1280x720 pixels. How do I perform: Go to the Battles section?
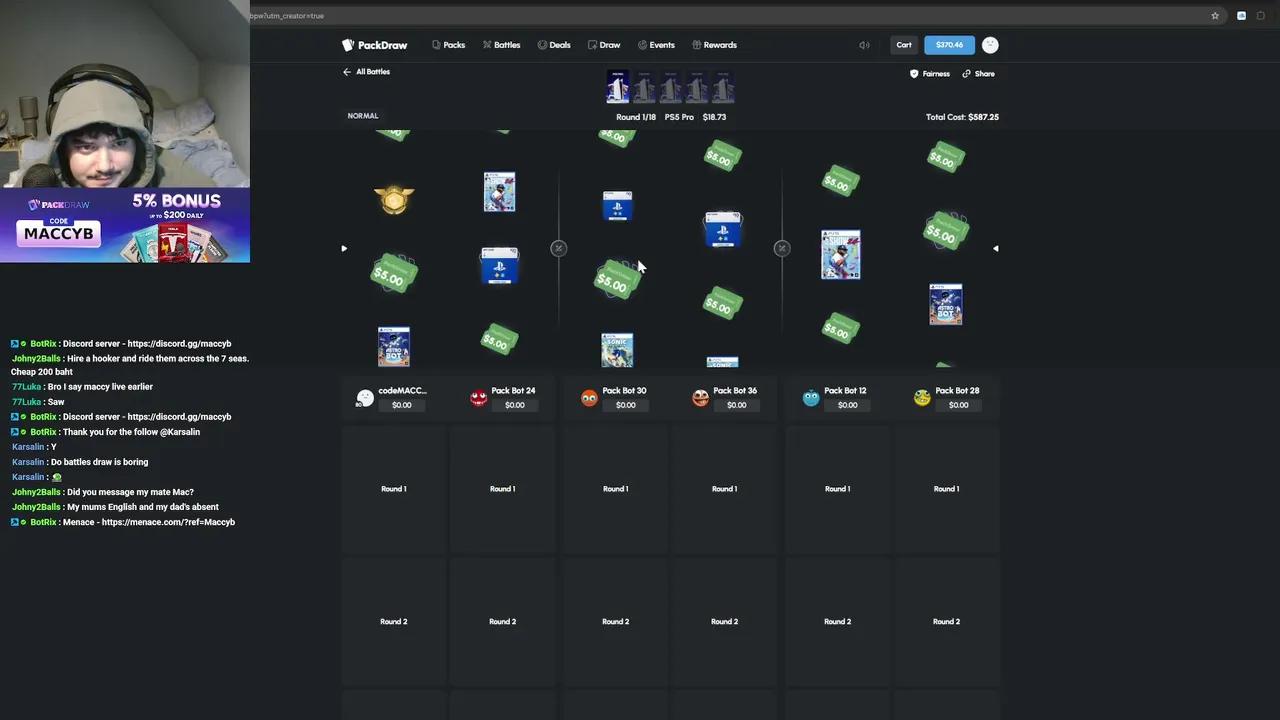pyautogui.click(x=501, y=45)
